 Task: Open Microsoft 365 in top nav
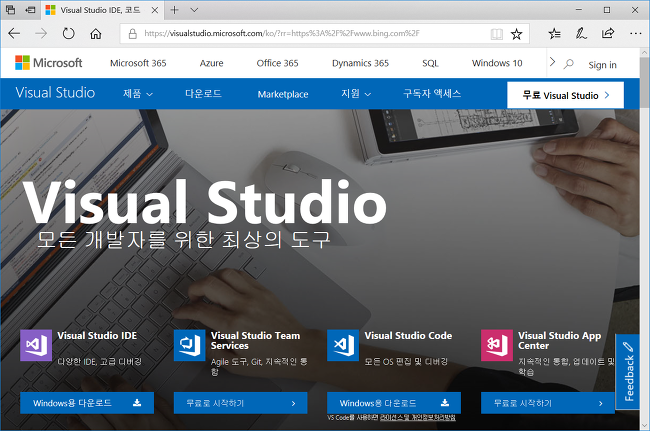[x=138, y=63]
